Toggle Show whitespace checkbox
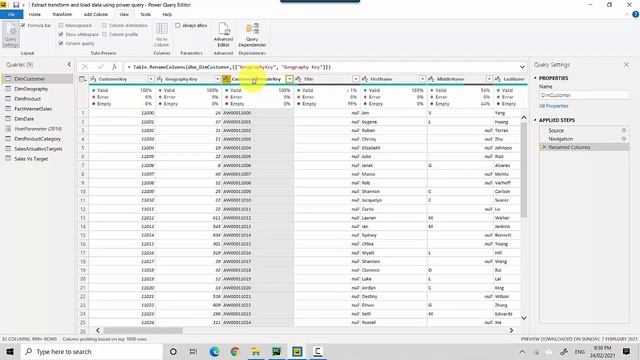 (x=61, y=34)
